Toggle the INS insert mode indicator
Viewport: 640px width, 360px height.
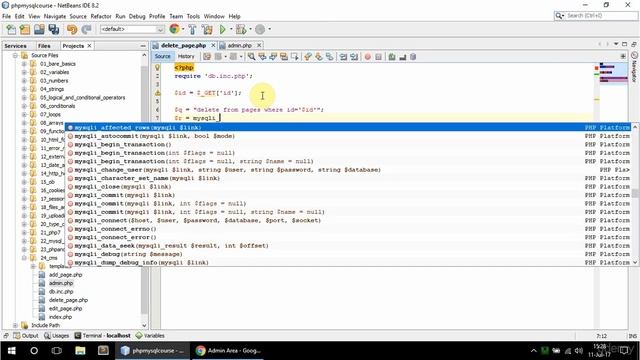click(633, 336)
